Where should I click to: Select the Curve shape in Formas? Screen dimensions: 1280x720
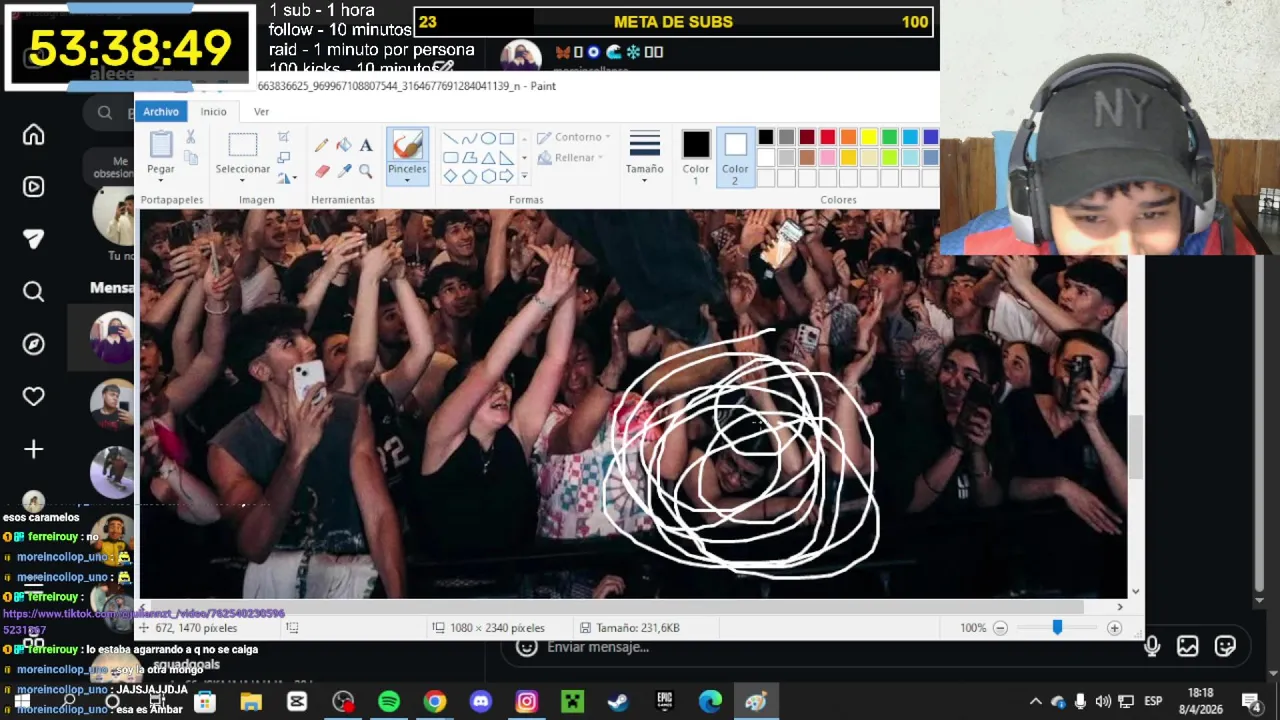[x=469, y=138]
